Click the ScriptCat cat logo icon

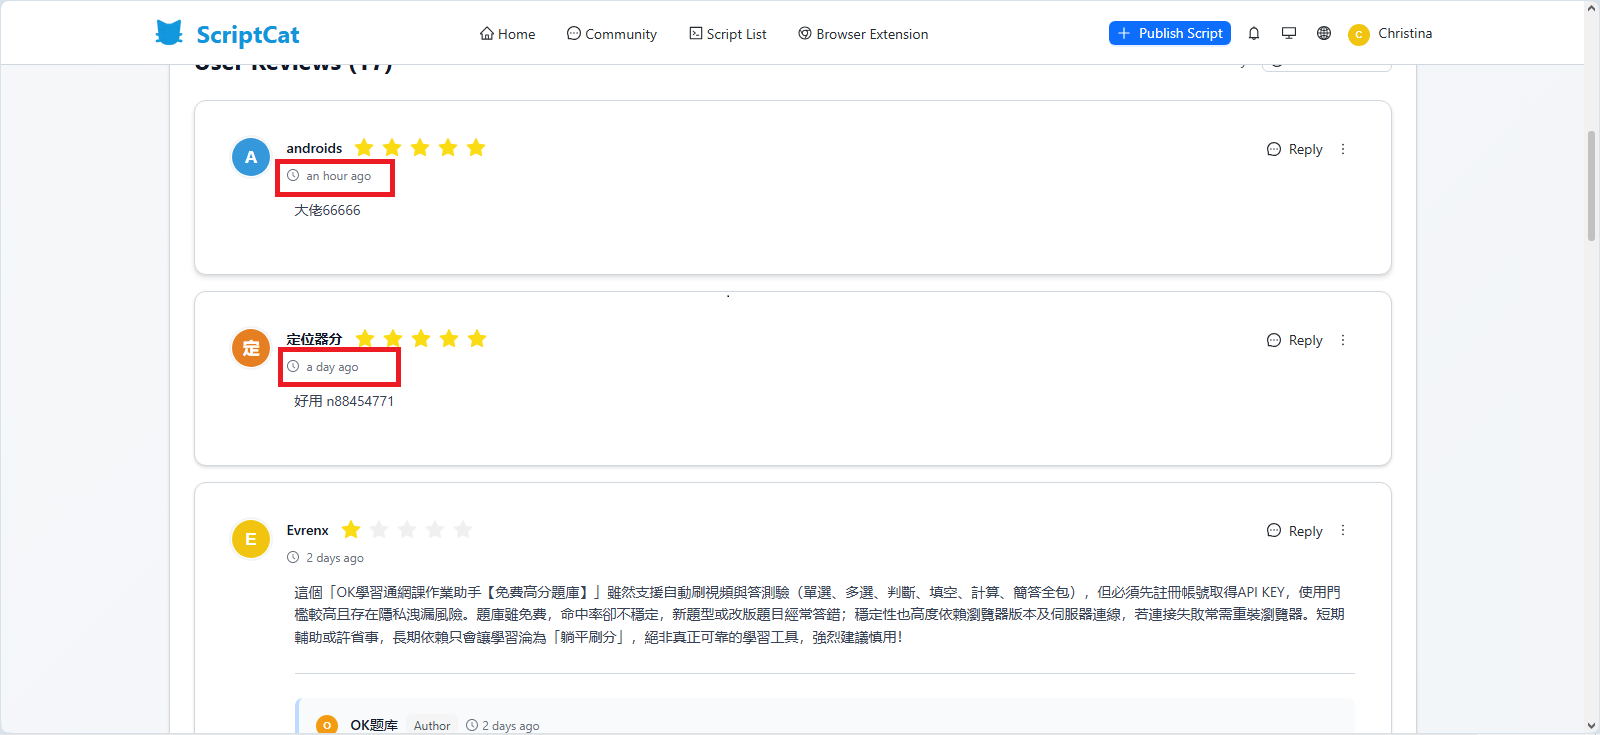pyautogui.click(x=169, y=33)
